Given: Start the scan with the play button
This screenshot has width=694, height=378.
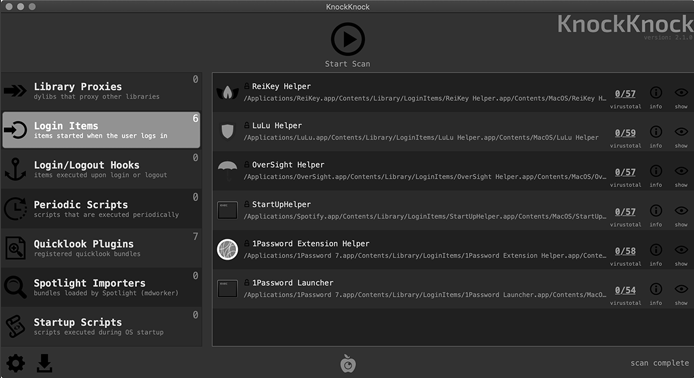Looking at the screenshot, I should (x=348, y=39).
